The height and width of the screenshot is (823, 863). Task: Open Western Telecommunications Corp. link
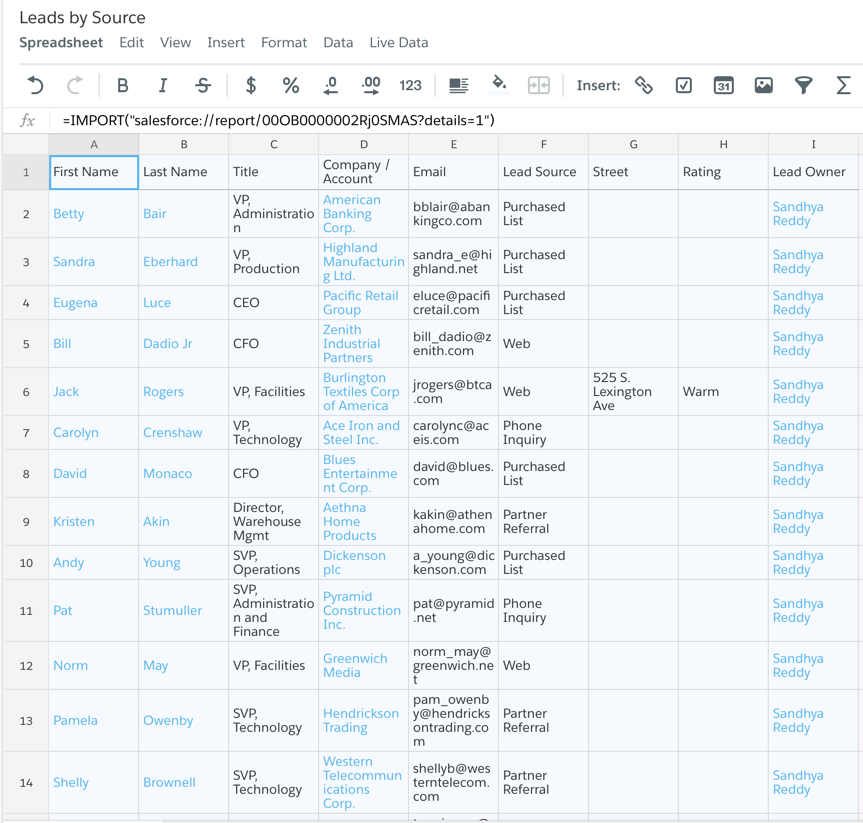point(362,782)
